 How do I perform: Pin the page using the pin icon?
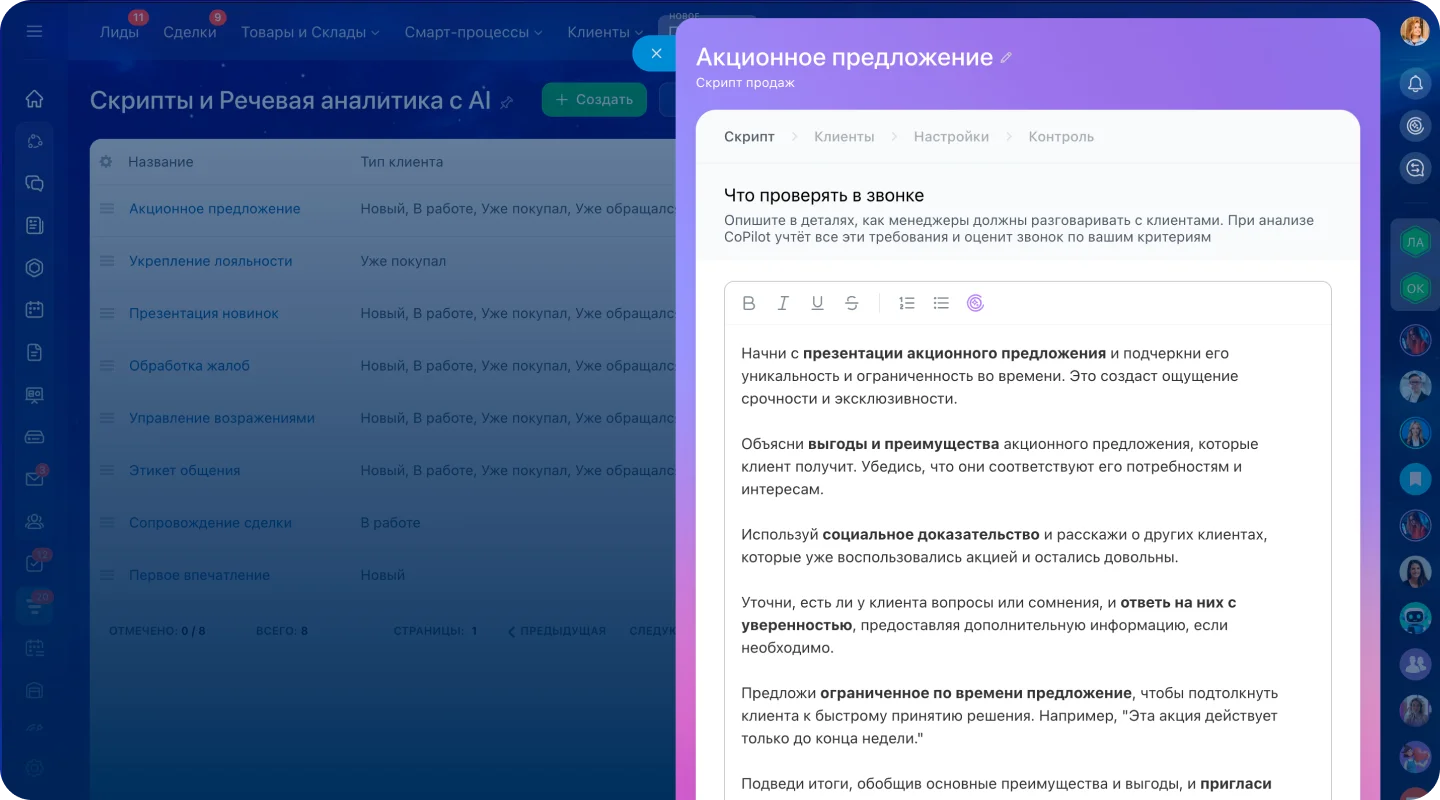(507, 101)
